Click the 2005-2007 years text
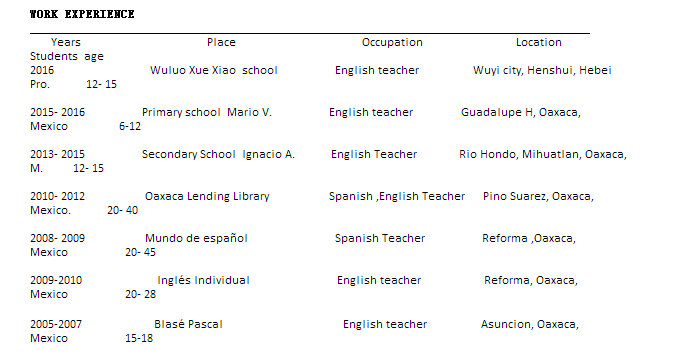 (x=56, y=324)
